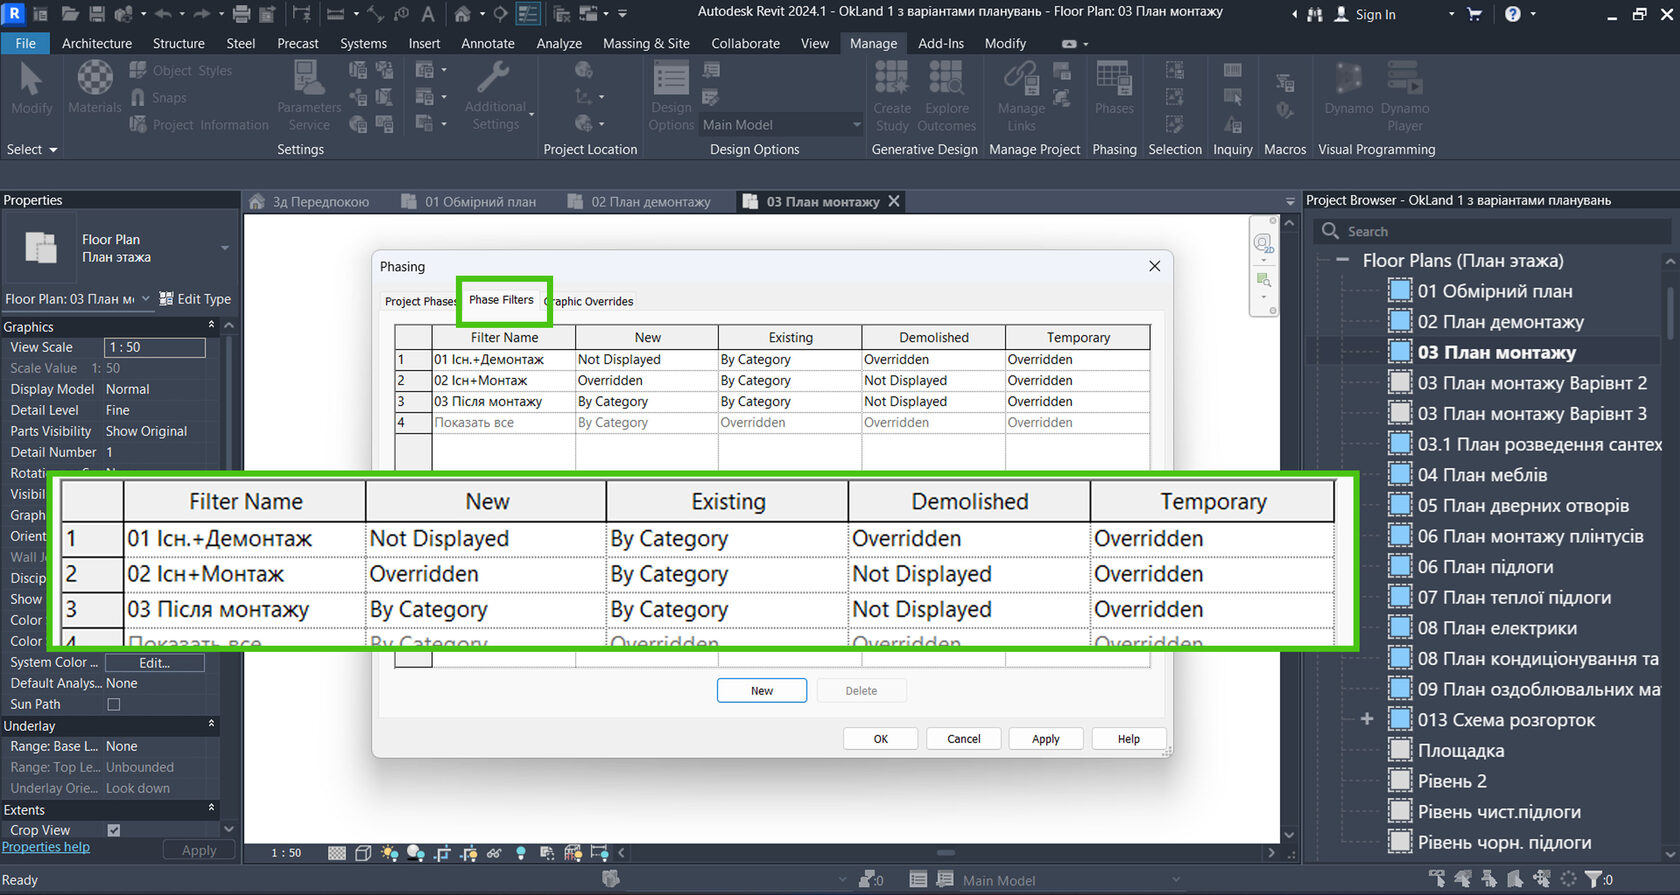Expand the 013 Схема розгорток tree node
This screenshot has width=1680, height=895.
click(1367, 720)
